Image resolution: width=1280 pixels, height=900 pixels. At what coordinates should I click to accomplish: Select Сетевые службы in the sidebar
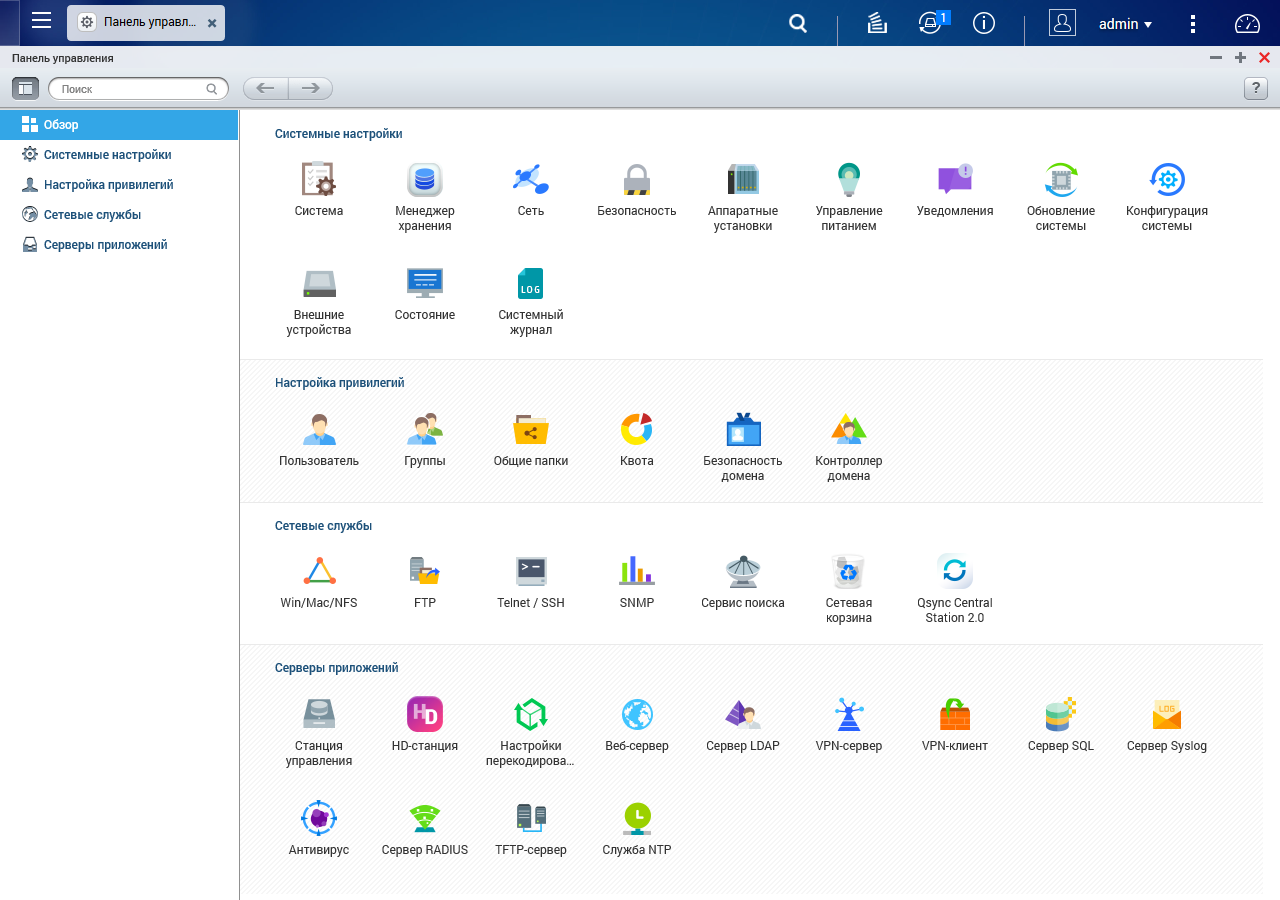(x=92, y=215)
